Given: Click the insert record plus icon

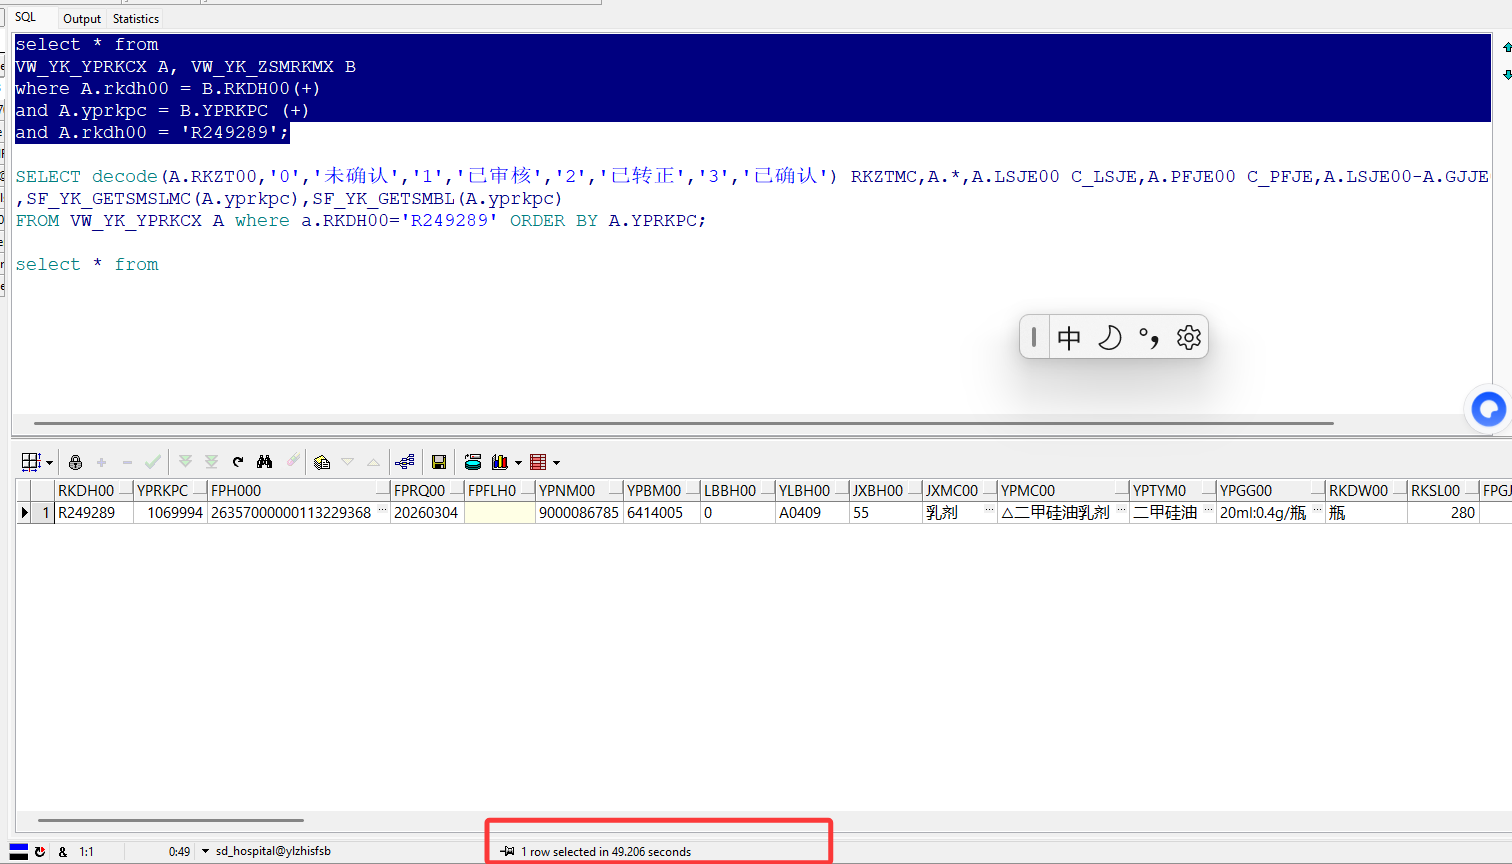Looking at the screenshot, I should click(x=101, y=462).
